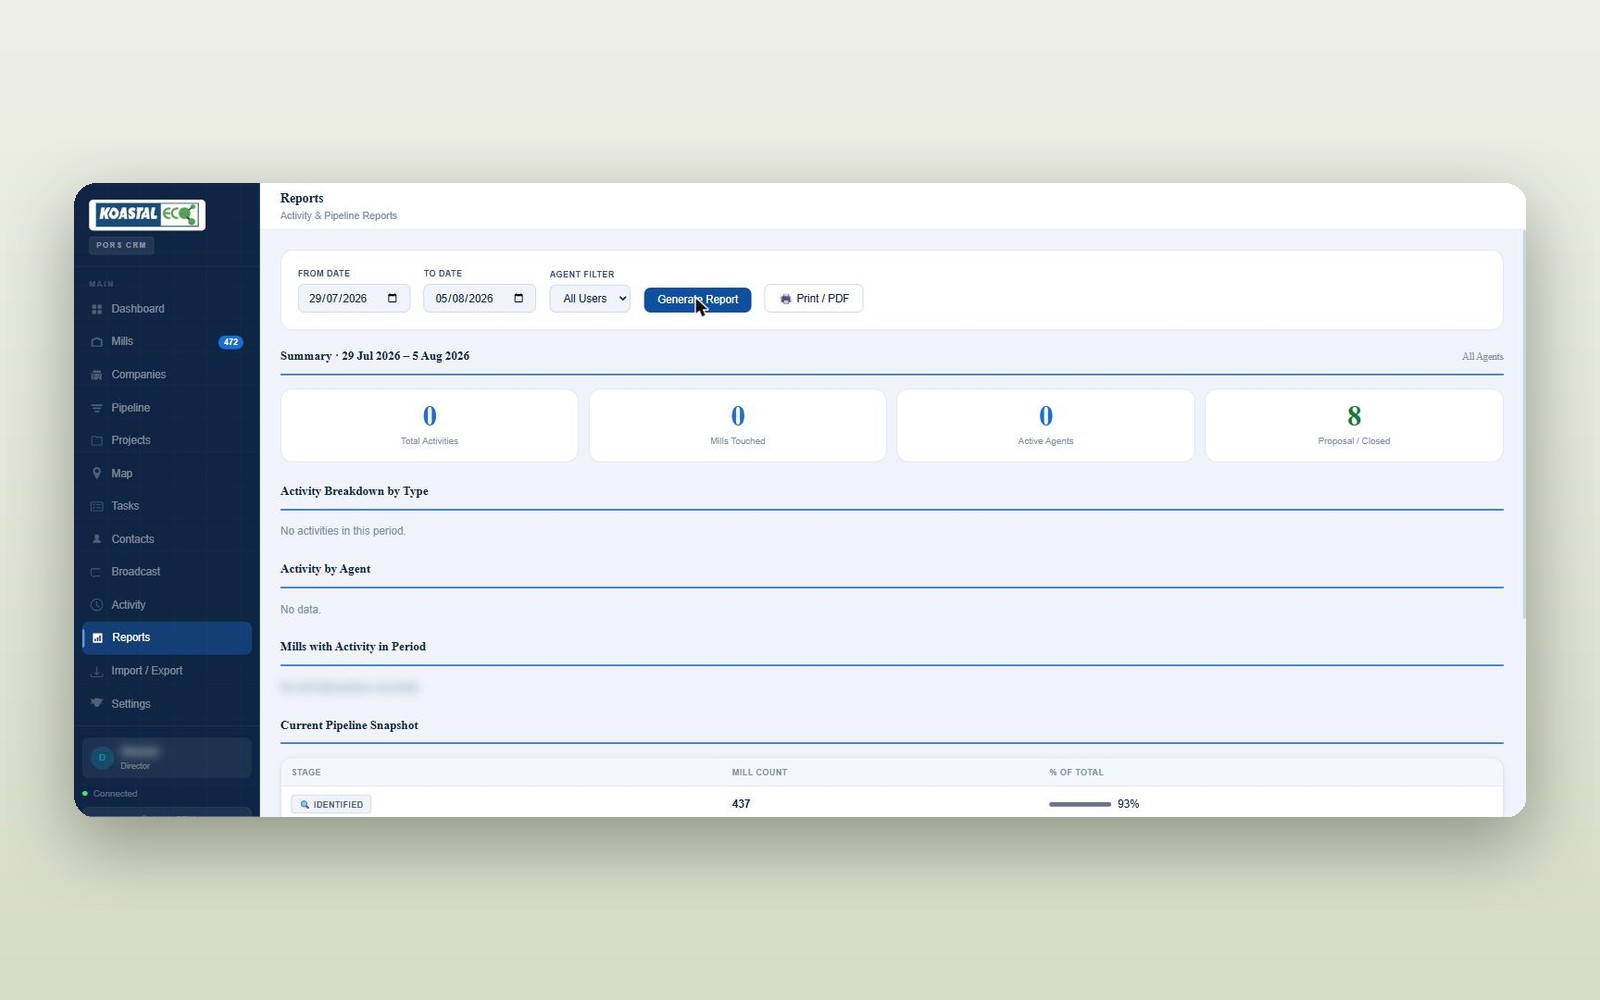Click the user avatar circle labeled D
1600x1000 pixels.
pyautogui.click(x=102, y=758)
